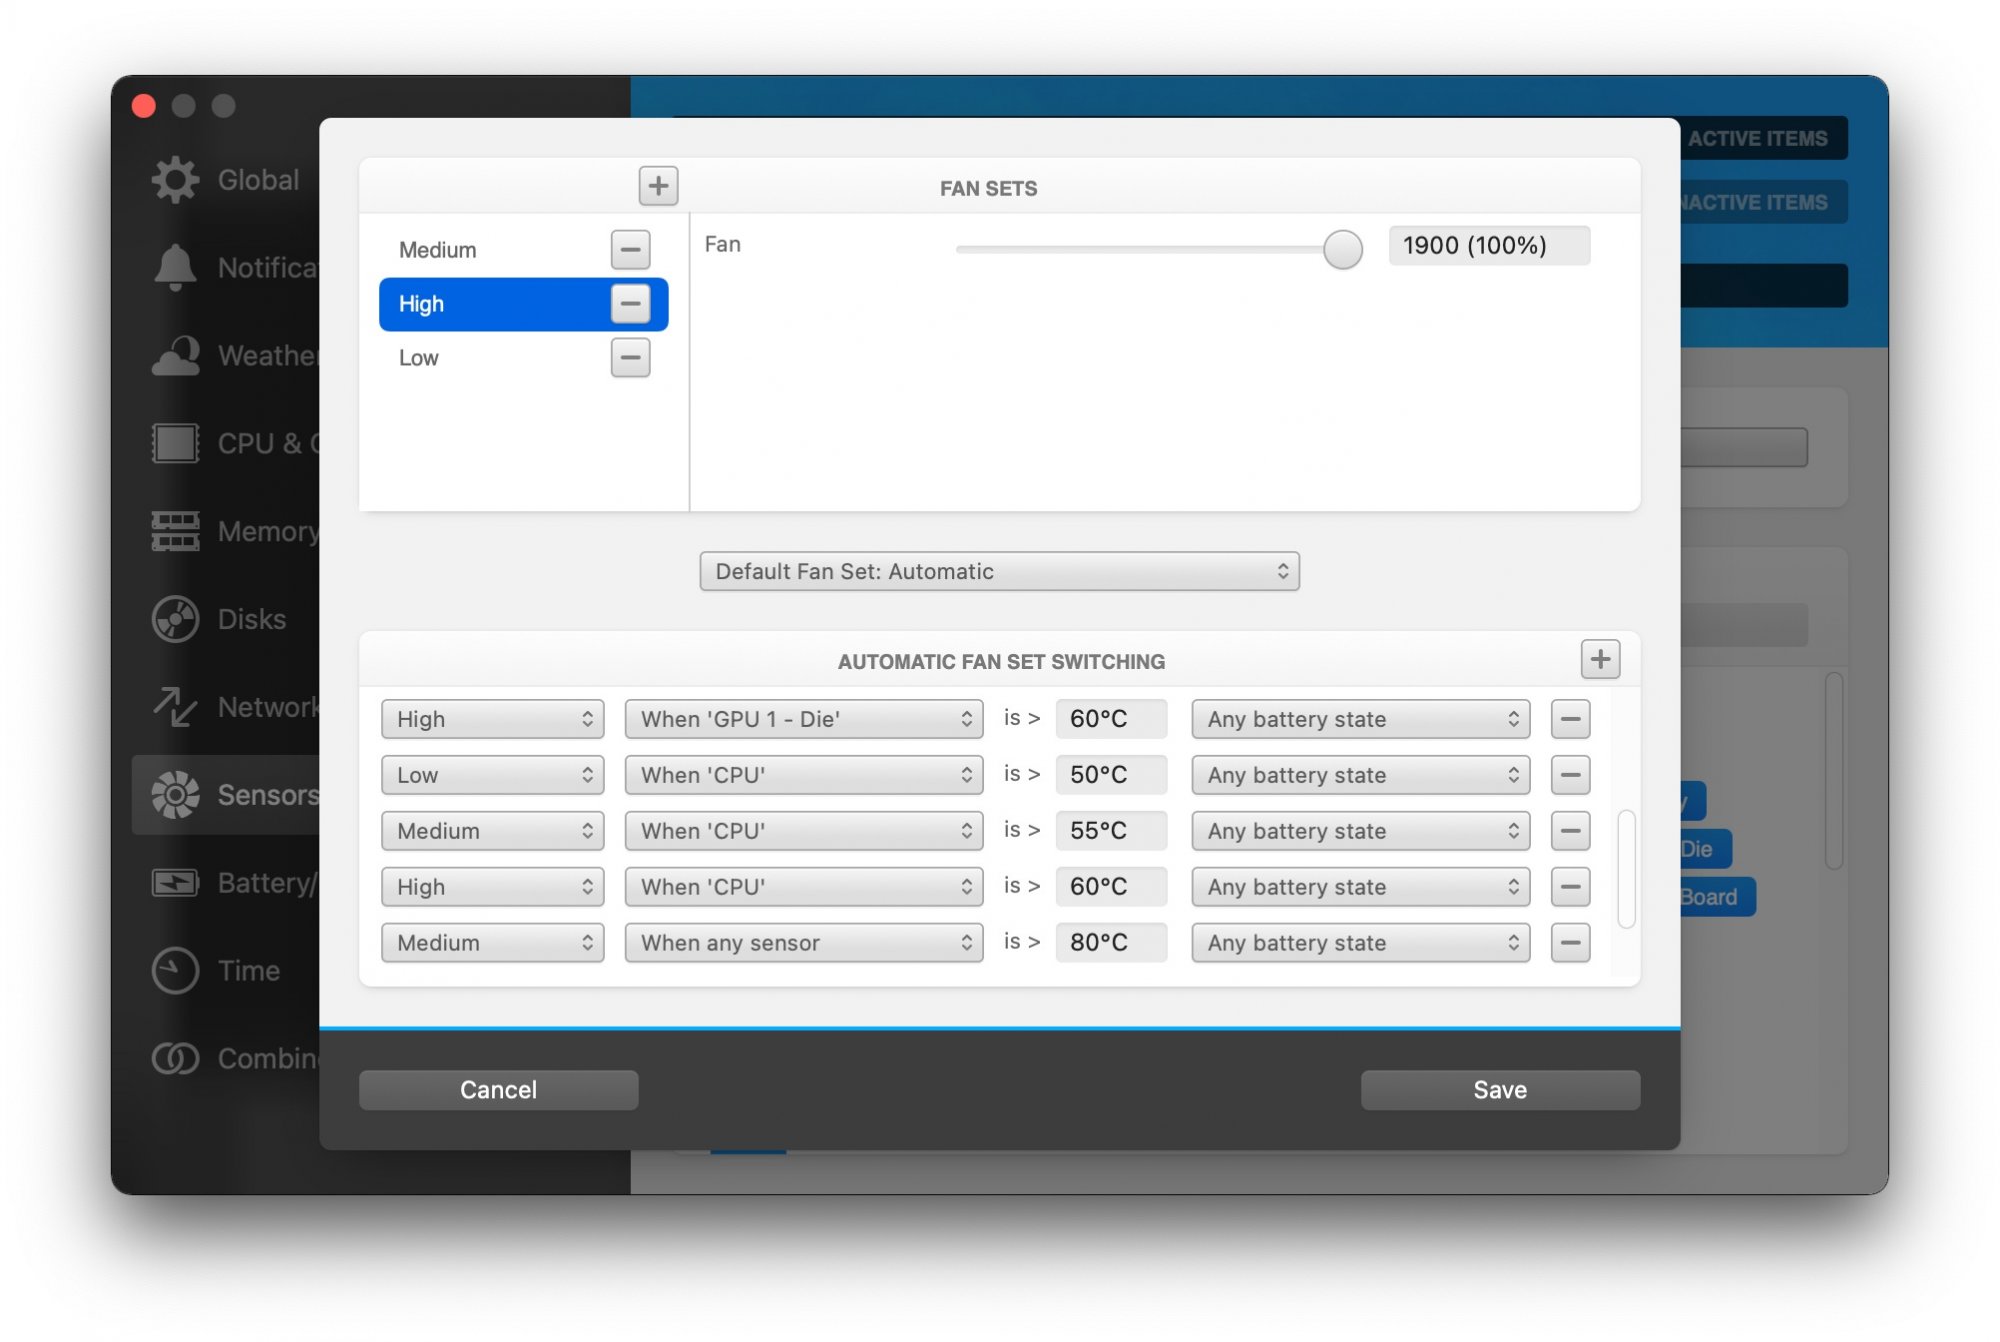This screenshot has width=2000, height=1342.
Task: Remove the 'any sensor' 80°C rule
Action: click(x=1570, y=943)
